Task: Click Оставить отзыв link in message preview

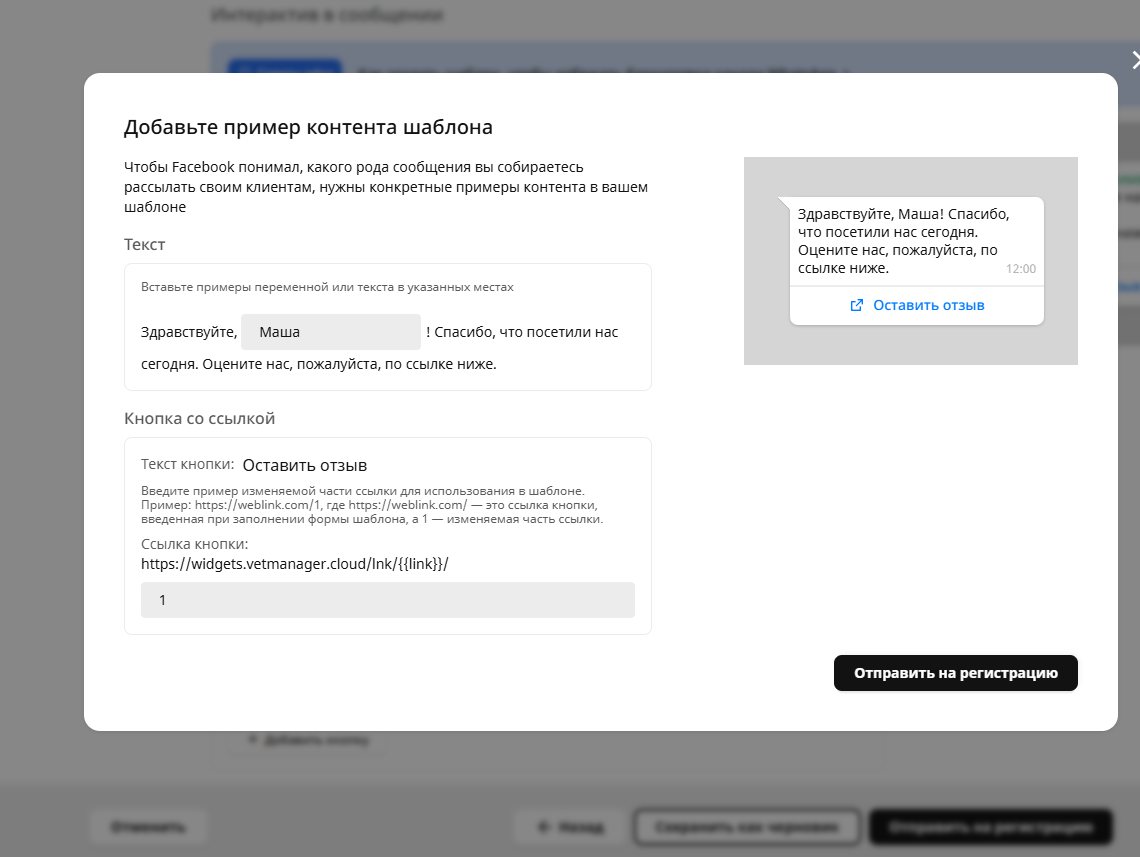Action: click(928, 305)
